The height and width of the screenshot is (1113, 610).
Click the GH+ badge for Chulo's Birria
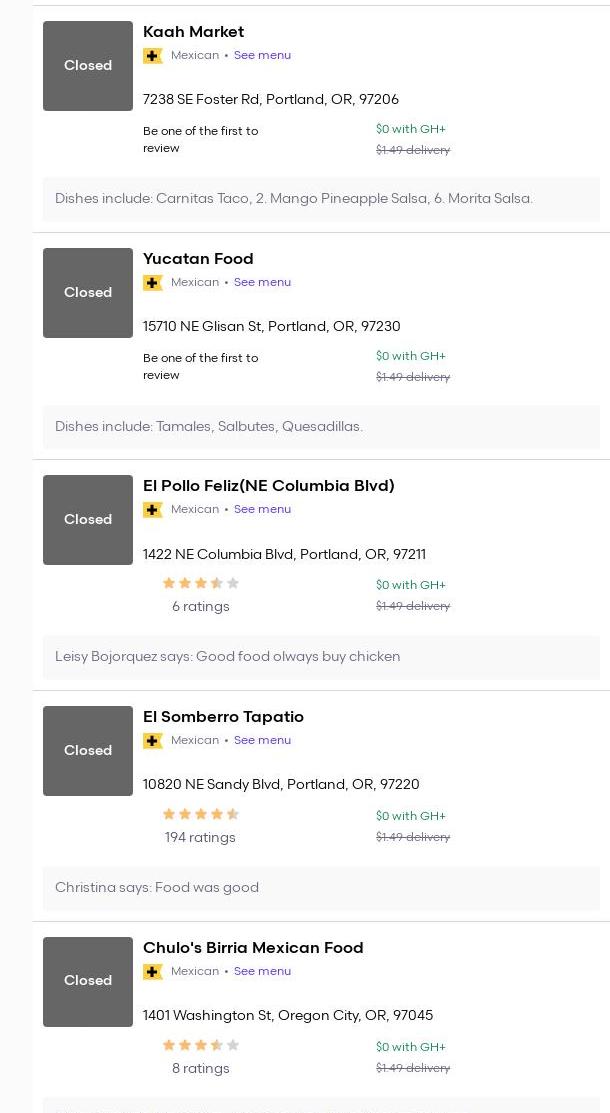pyautogui.click(x=153, y=972)
